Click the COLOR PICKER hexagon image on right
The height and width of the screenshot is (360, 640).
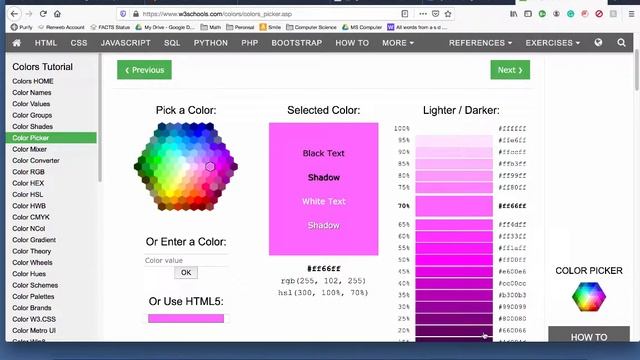tap(589, 297)
